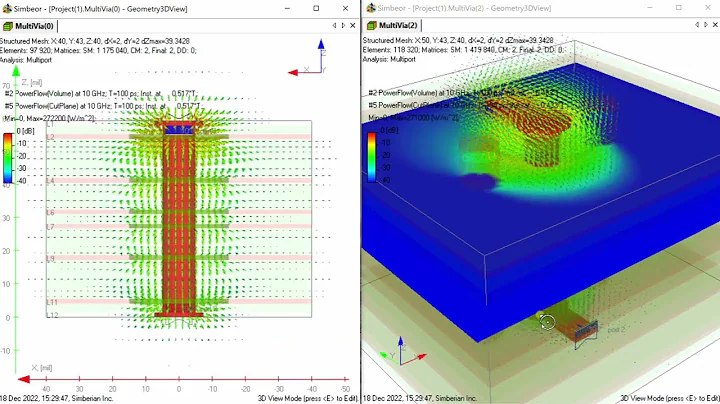This screenshot has height=404, width=720.
Task: Click the 'Z, [mil]' axis label
Action: tap(32, 83)
